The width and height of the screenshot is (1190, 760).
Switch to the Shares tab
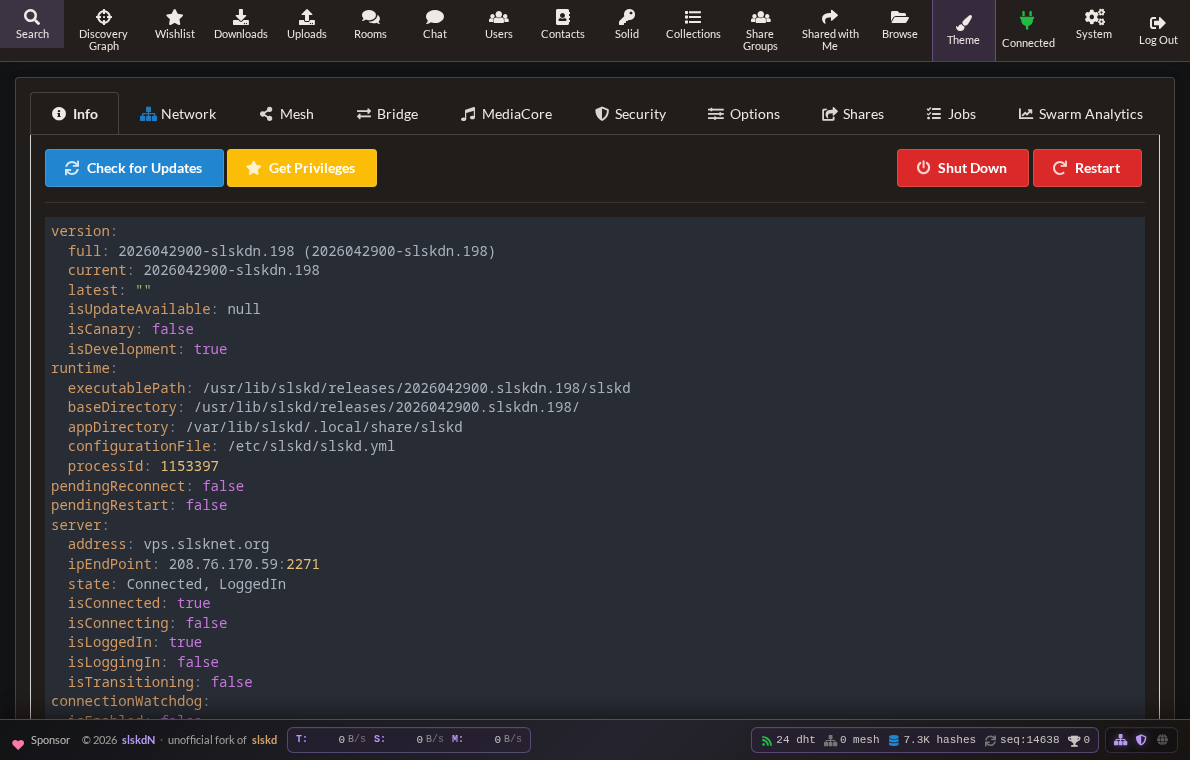852,114
